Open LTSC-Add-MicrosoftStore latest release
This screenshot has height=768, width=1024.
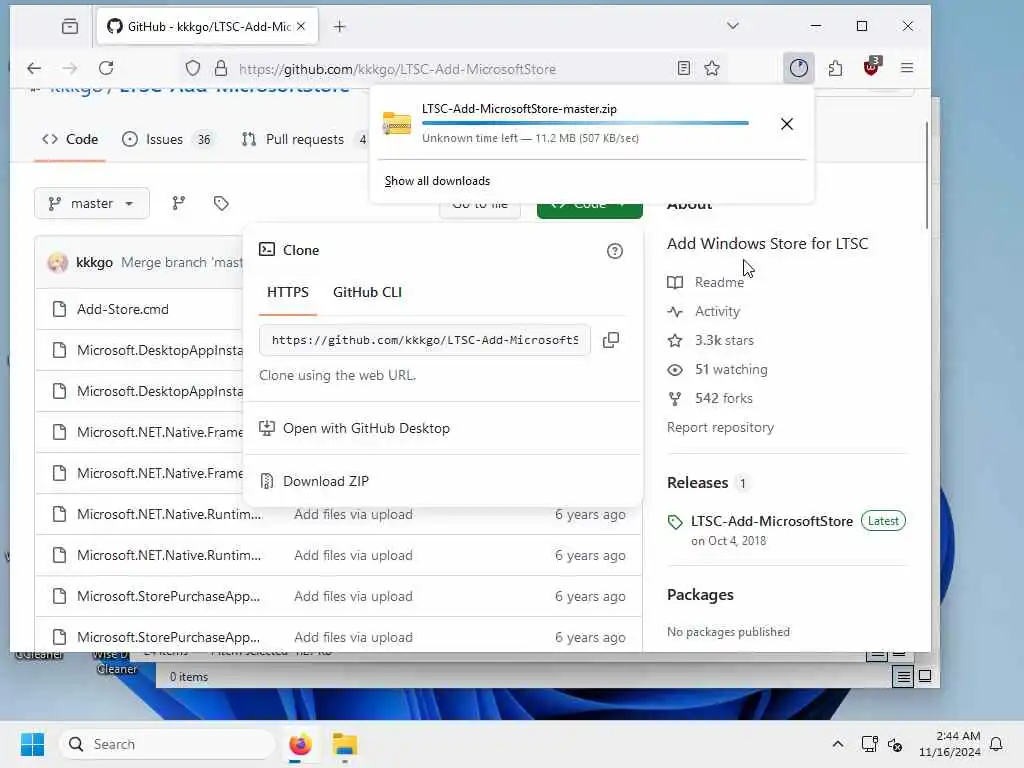coord(771,521)
